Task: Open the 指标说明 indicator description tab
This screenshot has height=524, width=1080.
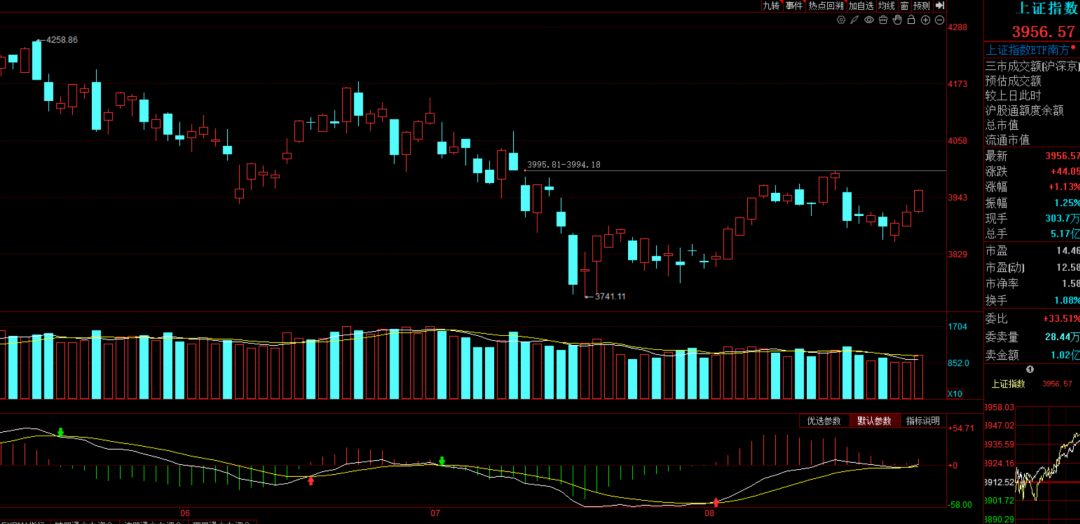Action: (923, 421)
